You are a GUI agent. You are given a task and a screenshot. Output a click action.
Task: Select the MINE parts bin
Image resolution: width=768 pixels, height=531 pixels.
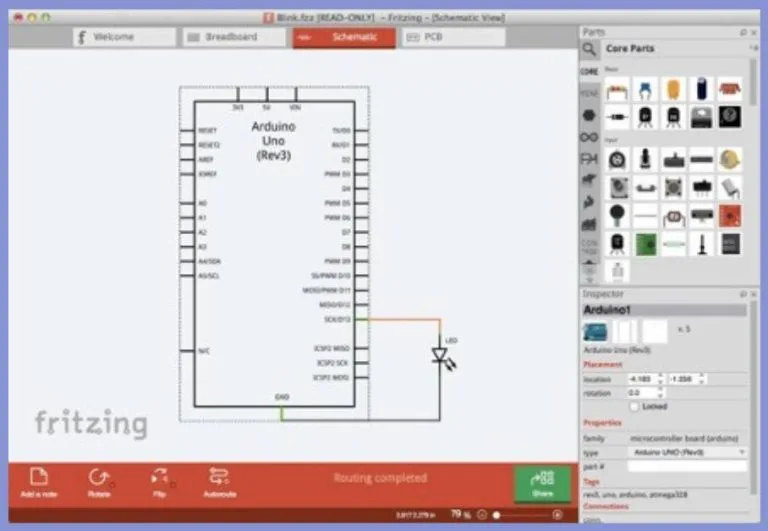click(589, 93)
